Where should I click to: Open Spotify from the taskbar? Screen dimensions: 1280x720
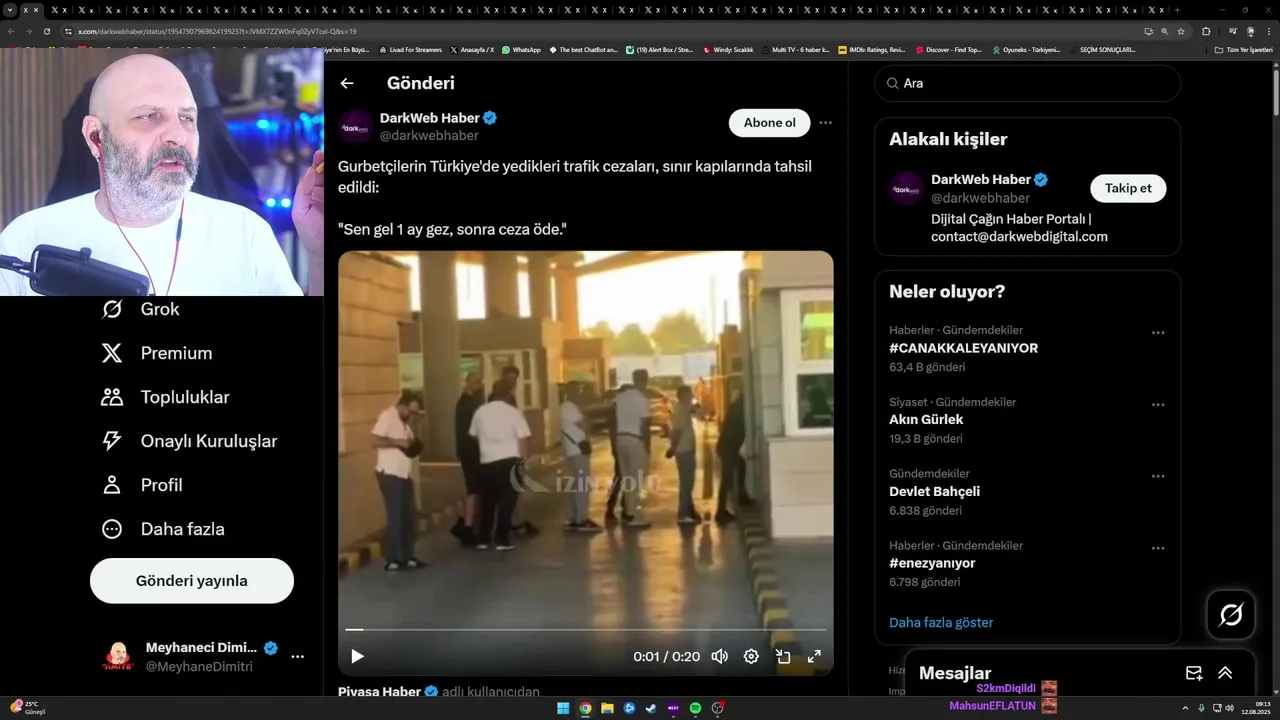(x=695, y=708)
